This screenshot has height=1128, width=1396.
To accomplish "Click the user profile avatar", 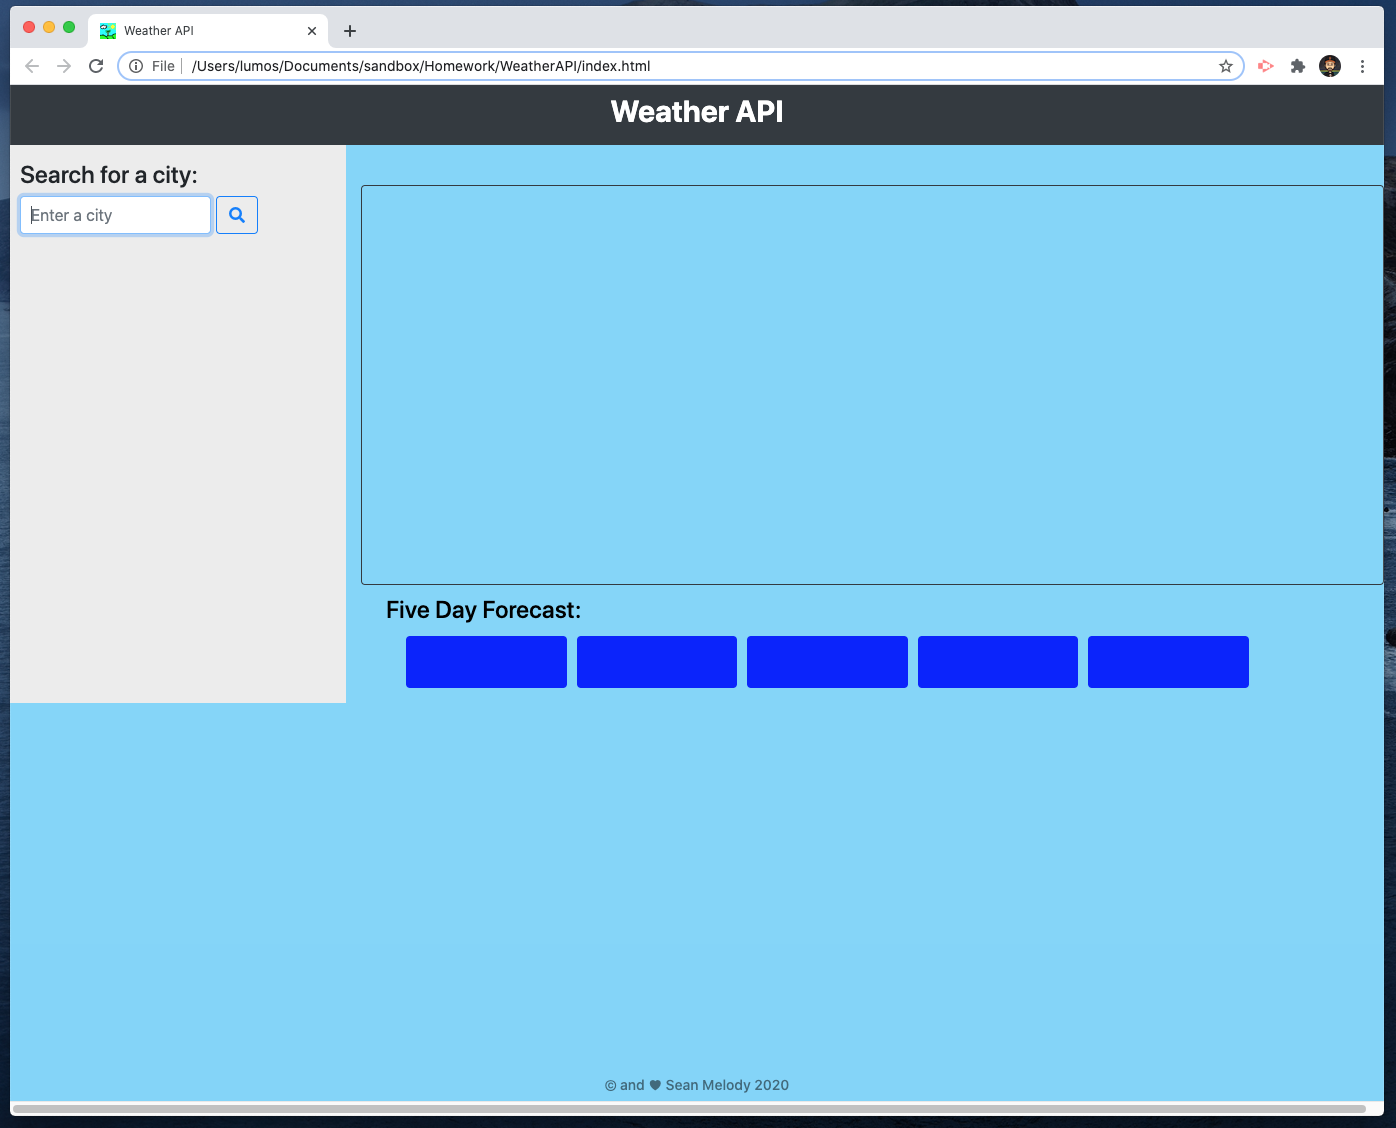I will pyautogui.click(x=1330, y=66).
